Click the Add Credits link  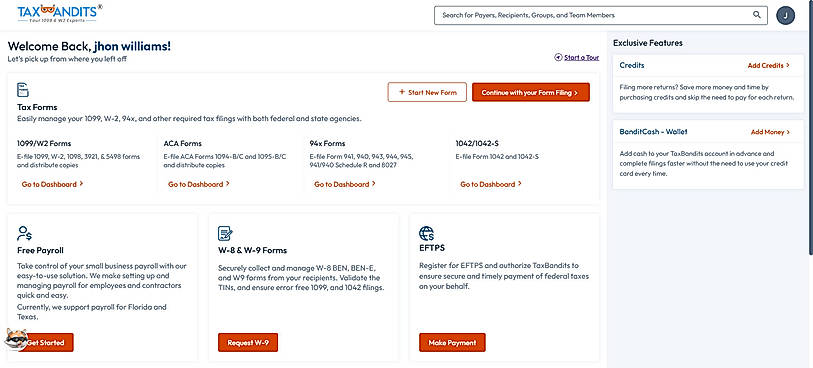[768, 66]
